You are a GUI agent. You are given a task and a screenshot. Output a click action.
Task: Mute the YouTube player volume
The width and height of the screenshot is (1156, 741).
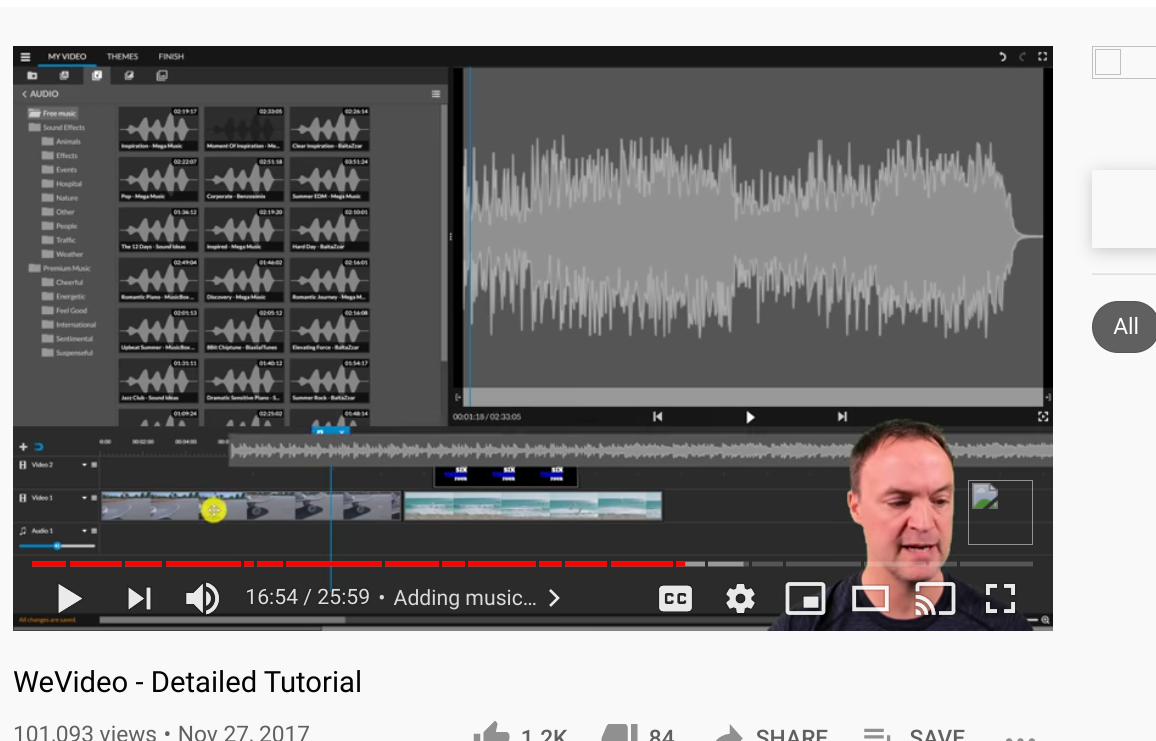point(202,599)
